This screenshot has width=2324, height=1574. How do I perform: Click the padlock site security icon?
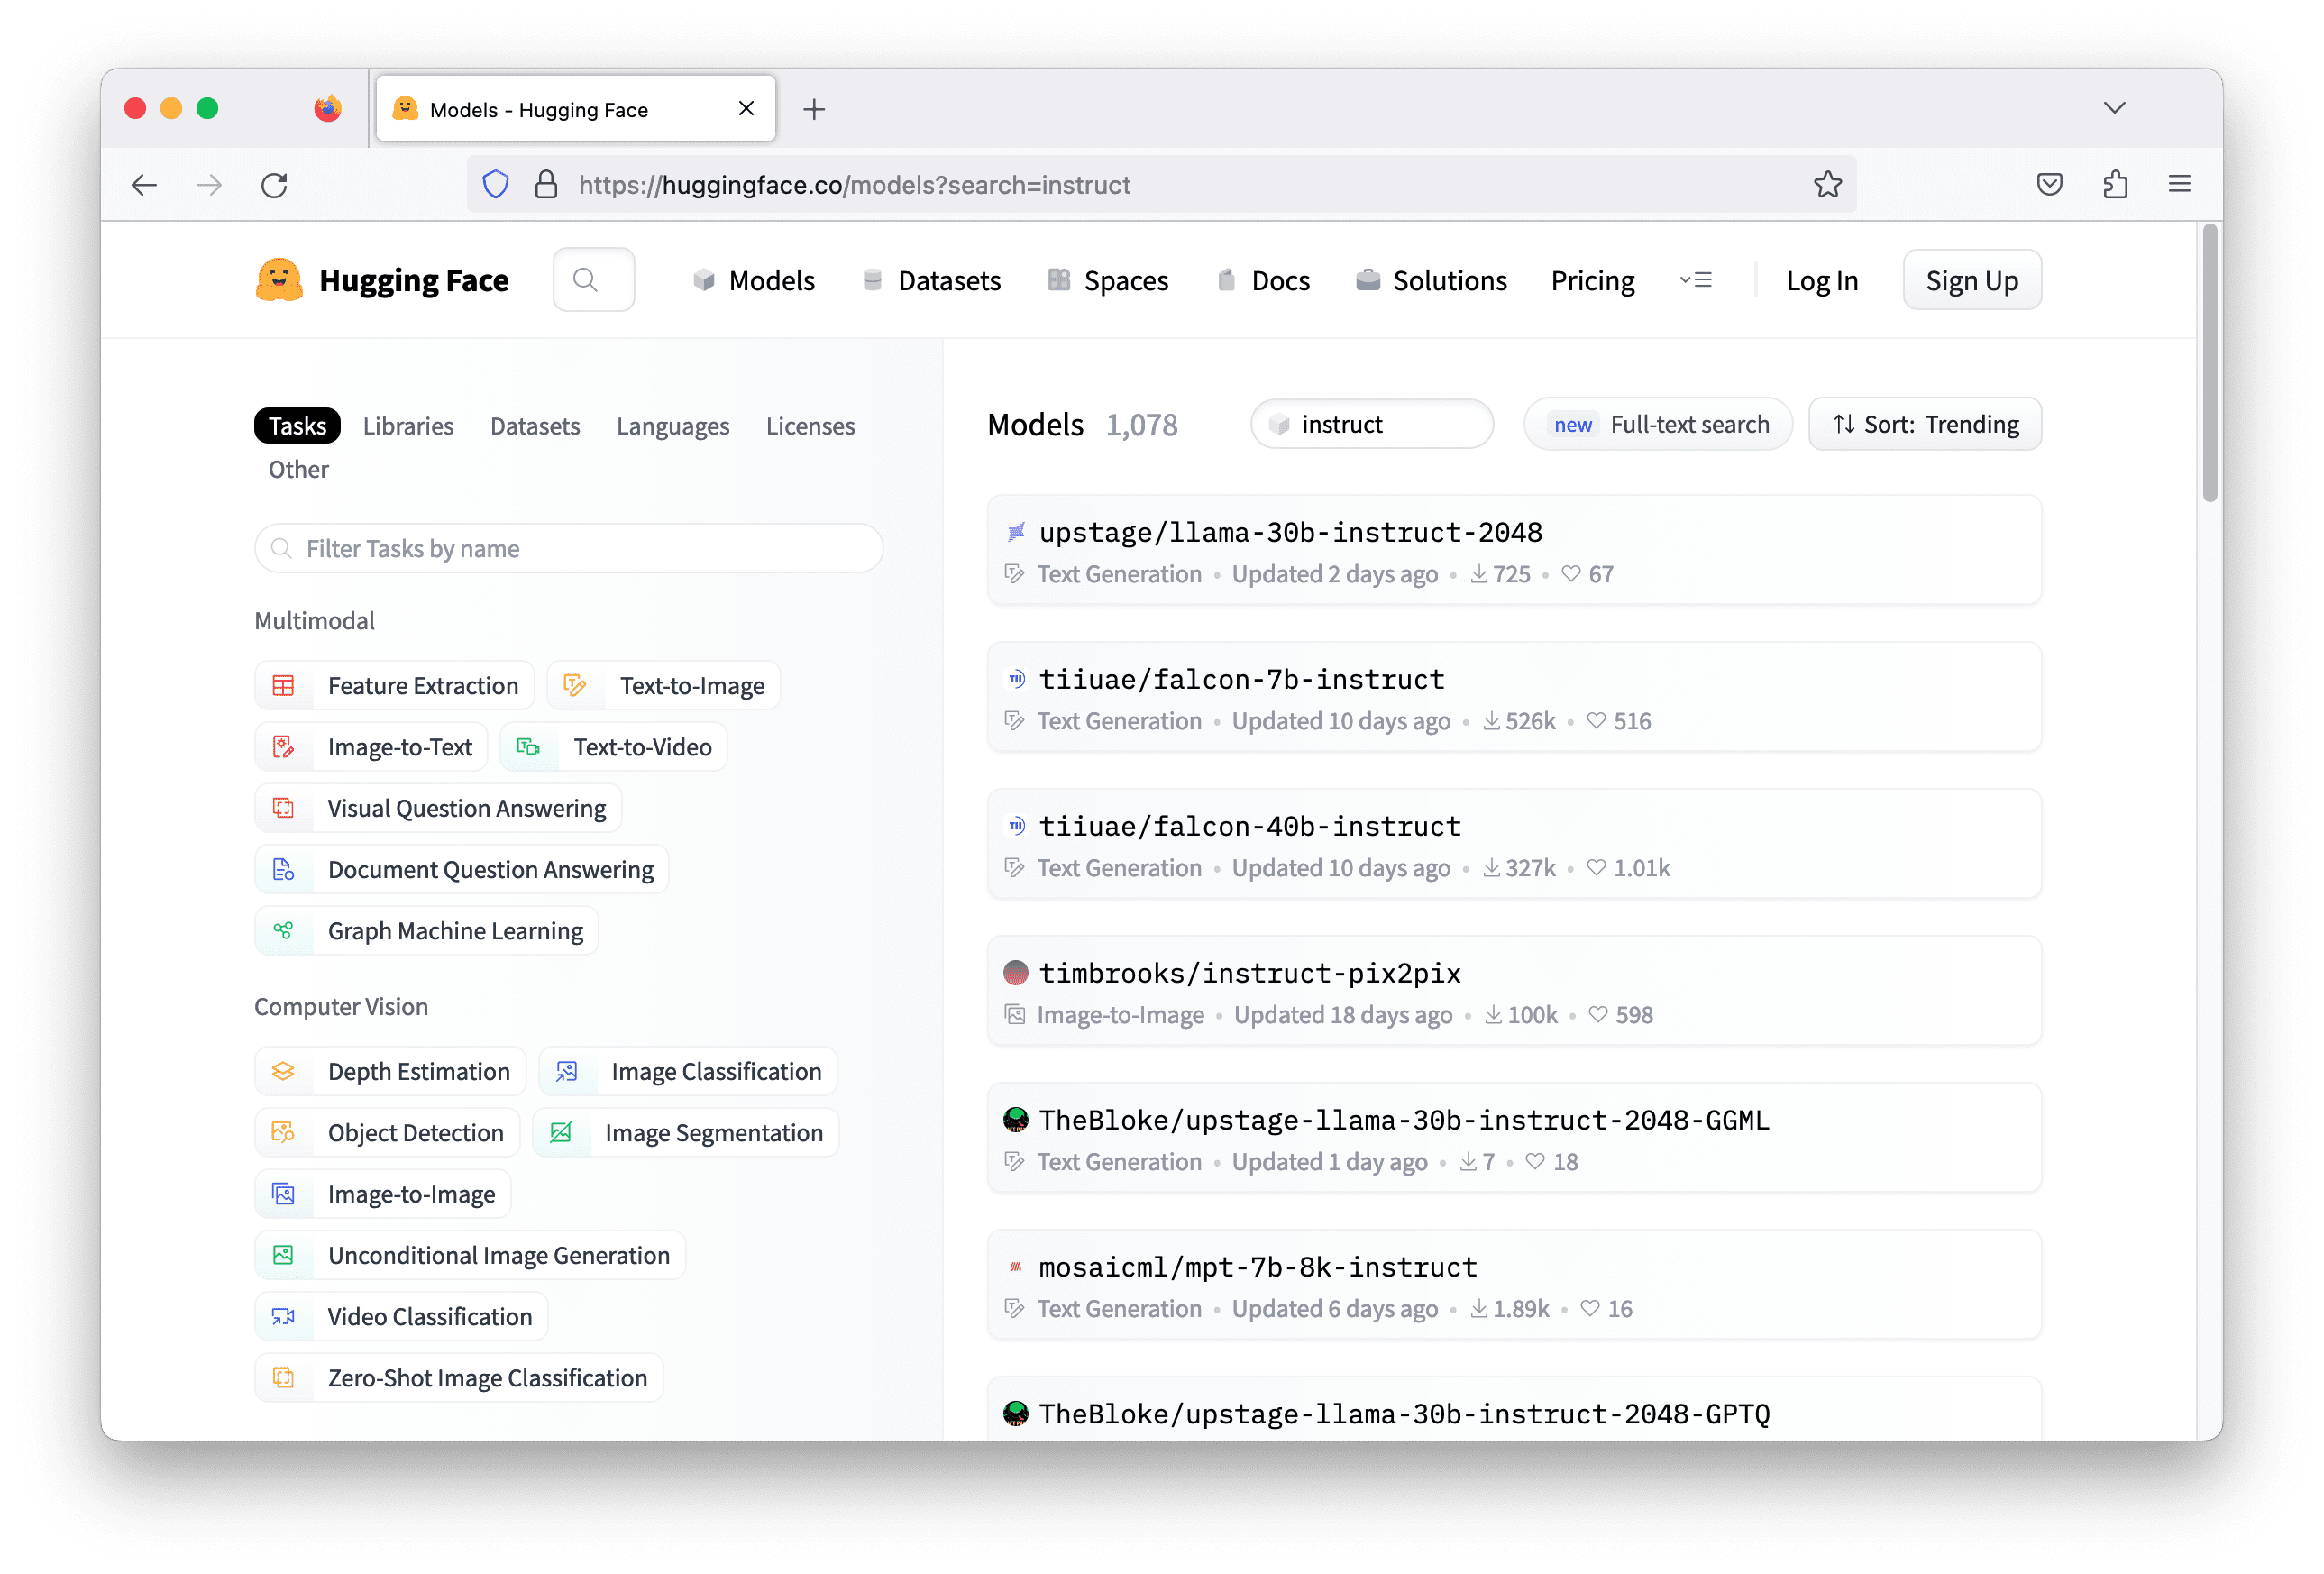point(546,185)
